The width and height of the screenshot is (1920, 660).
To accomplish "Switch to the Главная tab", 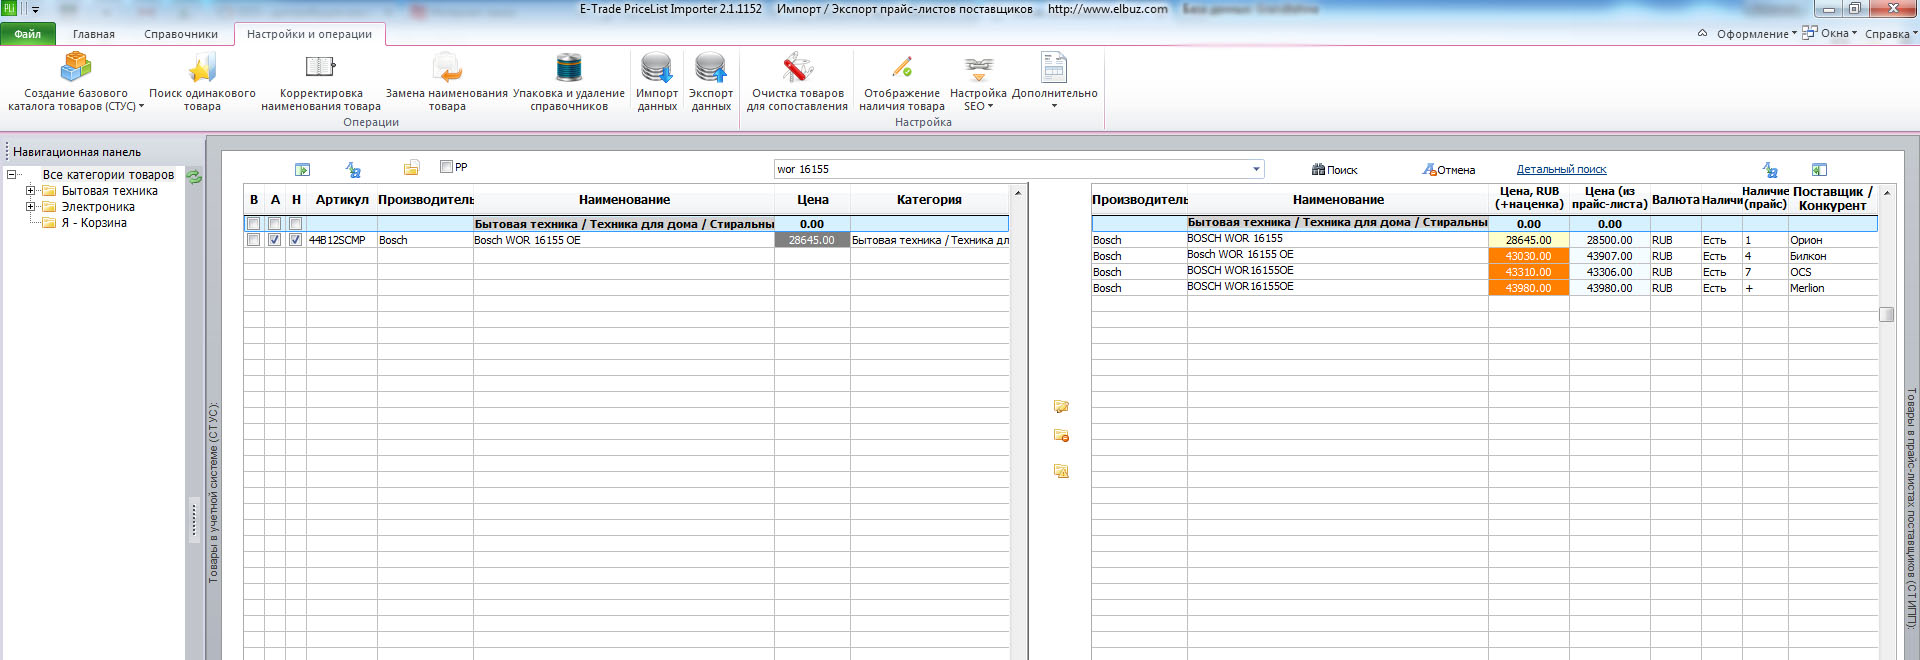I will 94,34.
